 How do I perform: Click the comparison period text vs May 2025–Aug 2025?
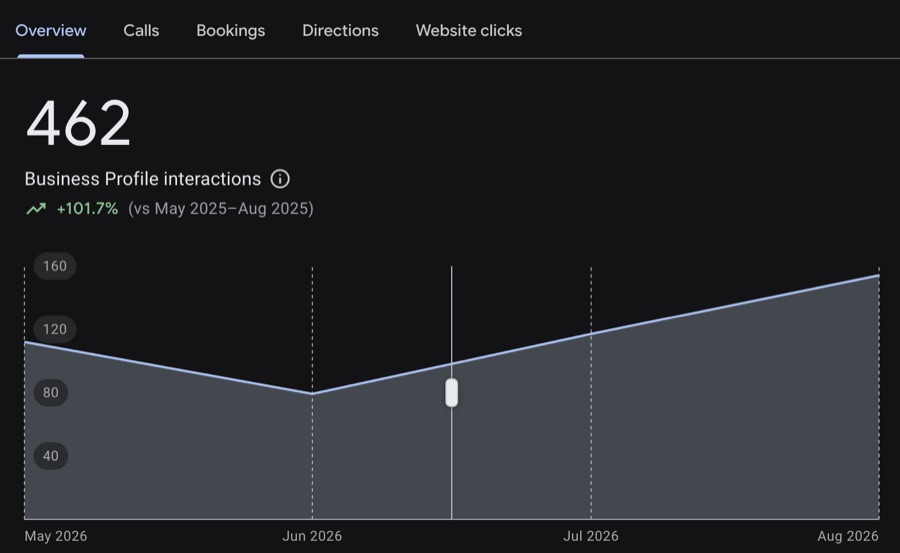(x=221, y=208)
